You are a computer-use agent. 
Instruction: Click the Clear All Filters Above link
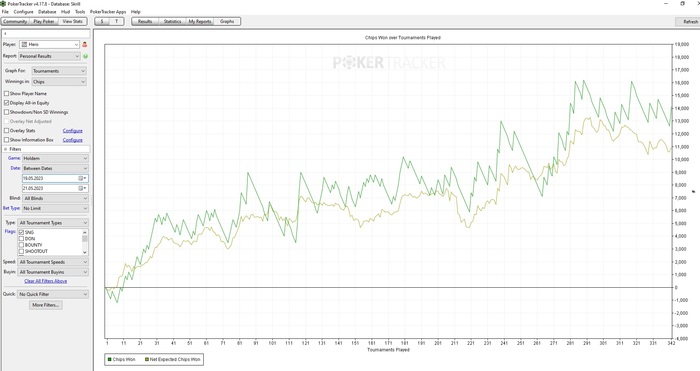click(x=46, y=281)
